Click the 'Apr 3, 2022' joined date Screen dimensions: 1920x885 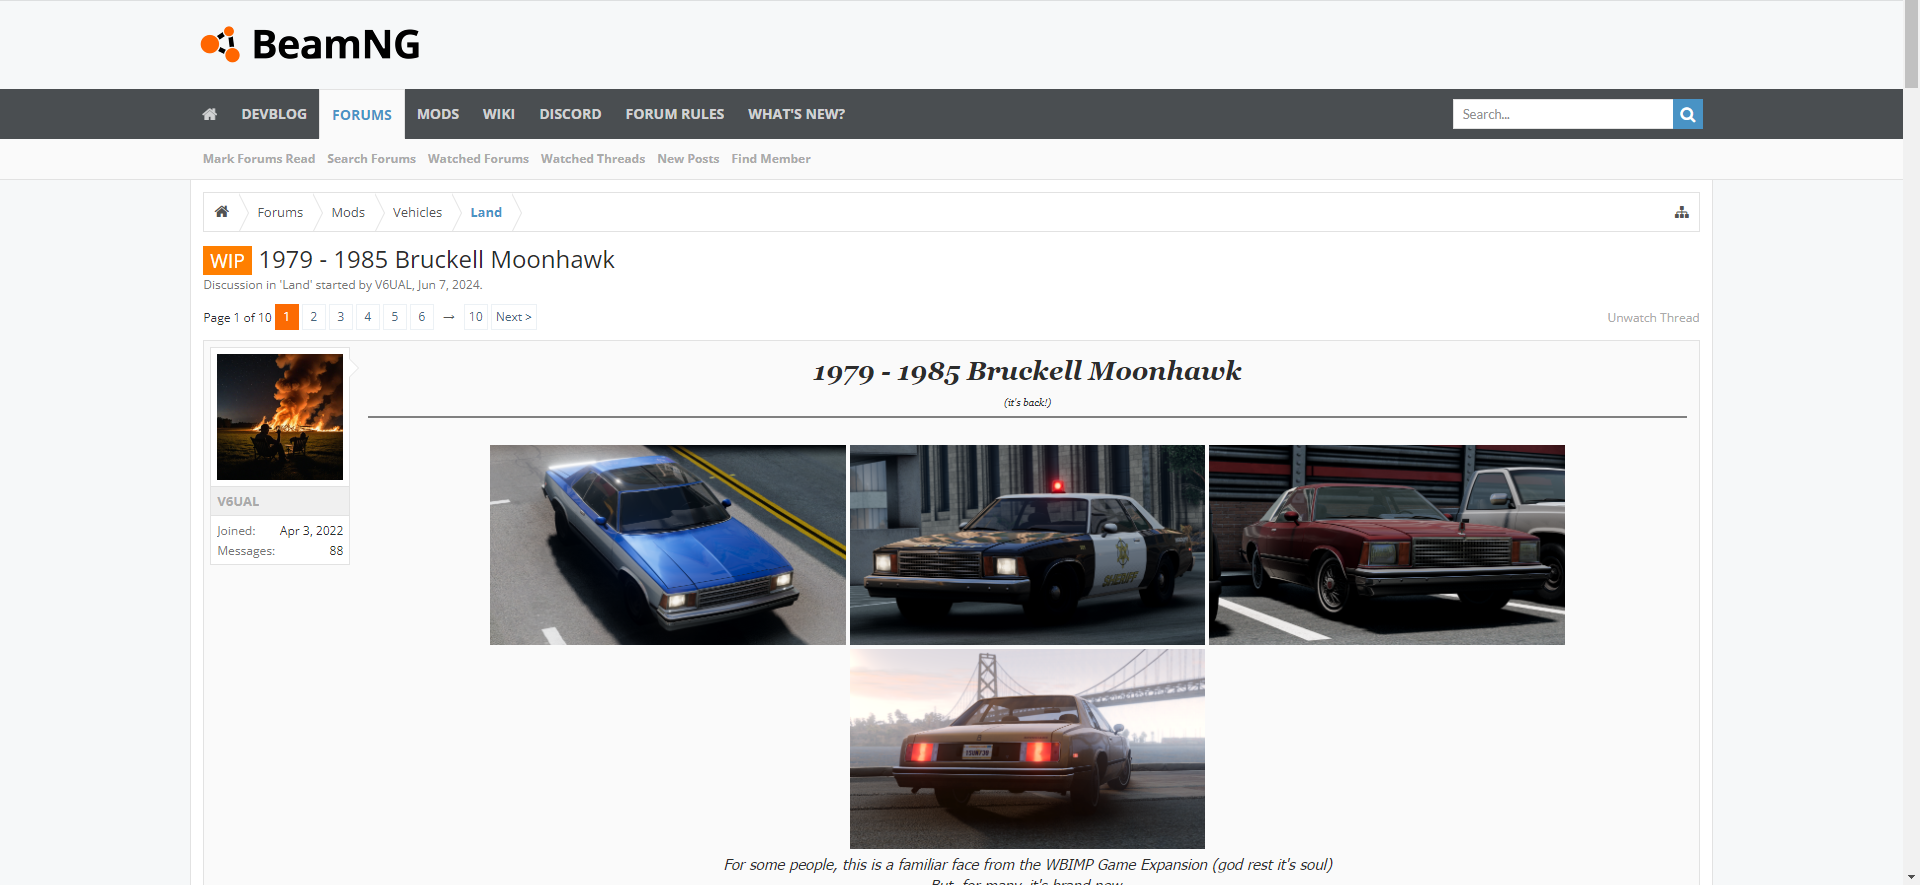coord(311,531)
